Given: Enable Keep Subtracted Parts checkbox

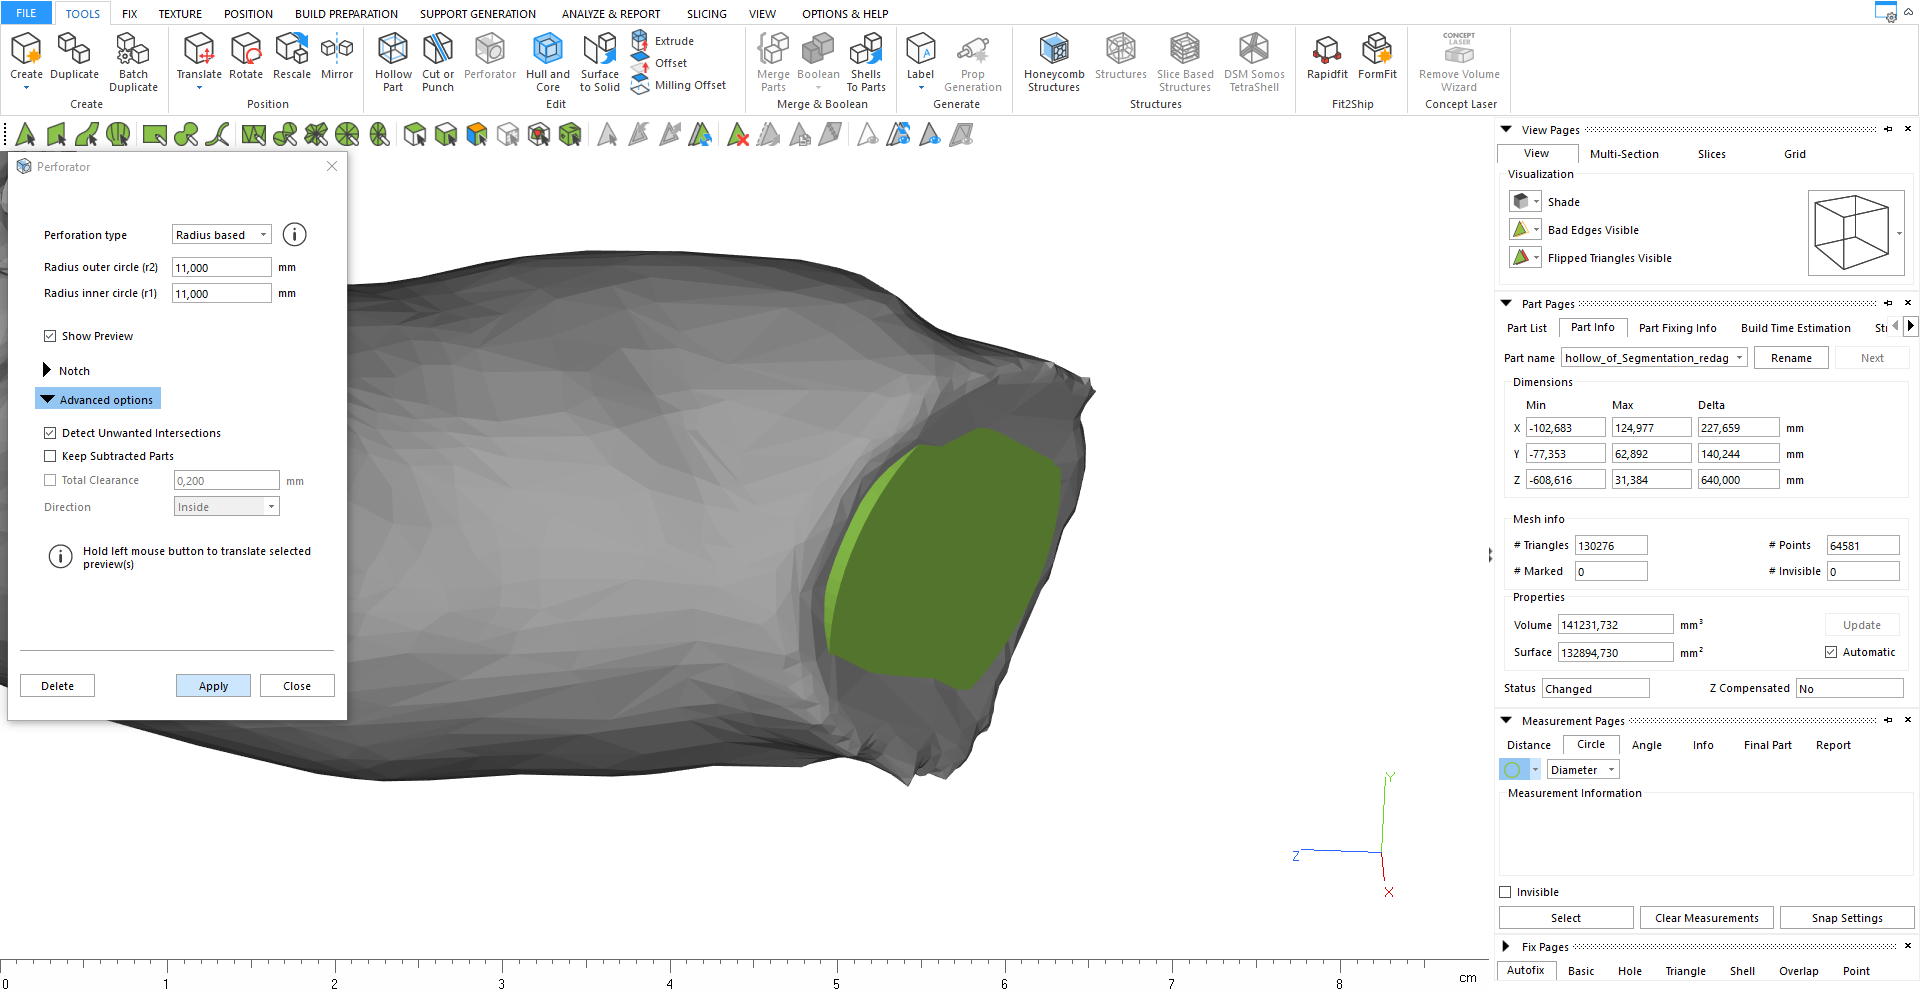Looking at the screenshot, I should (50, 456).
